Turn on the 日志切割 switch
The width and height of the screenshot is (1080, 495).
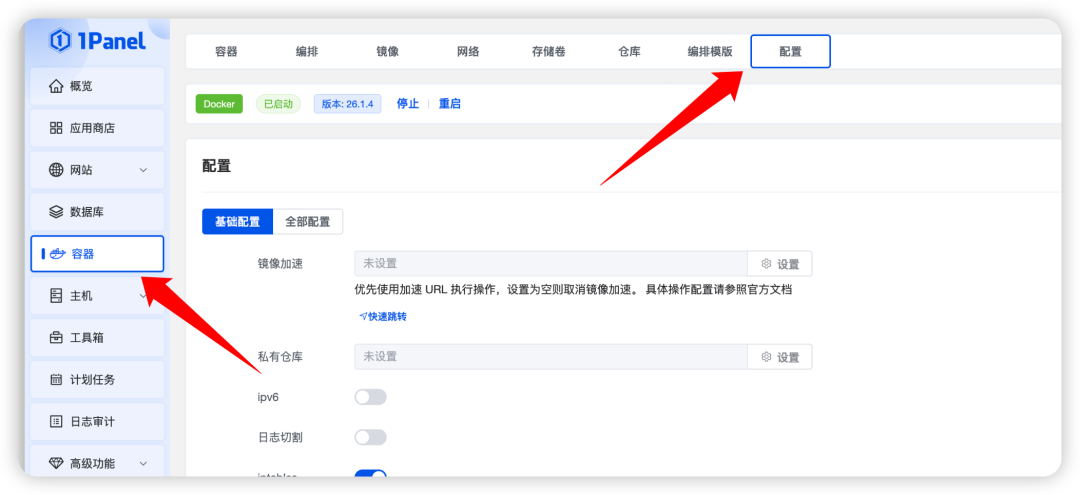371,437
